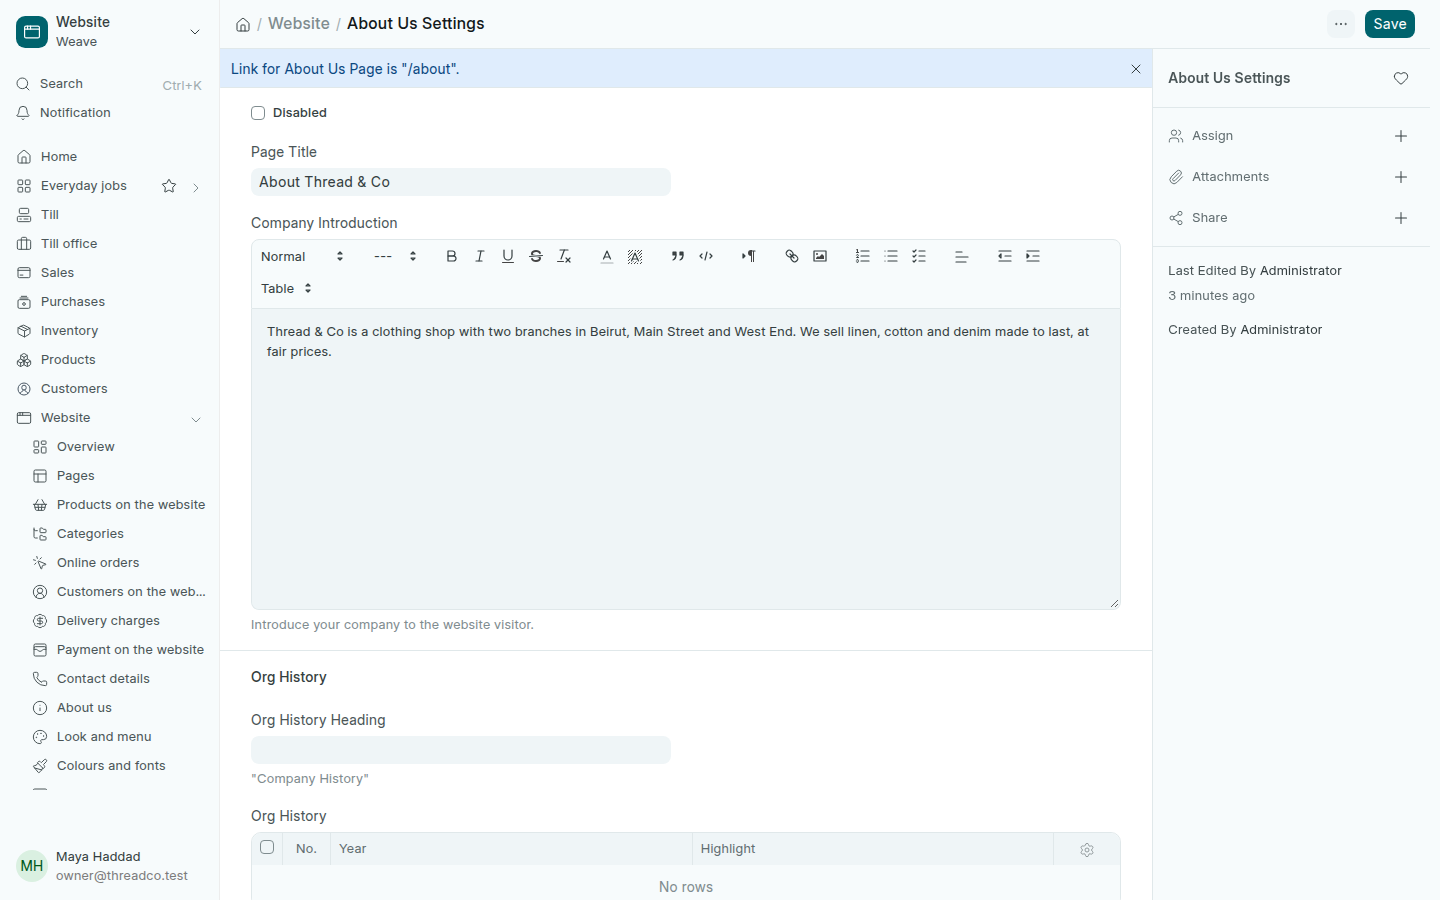Insert code block in the editor
1440x900 pixels.
point(706,257)
